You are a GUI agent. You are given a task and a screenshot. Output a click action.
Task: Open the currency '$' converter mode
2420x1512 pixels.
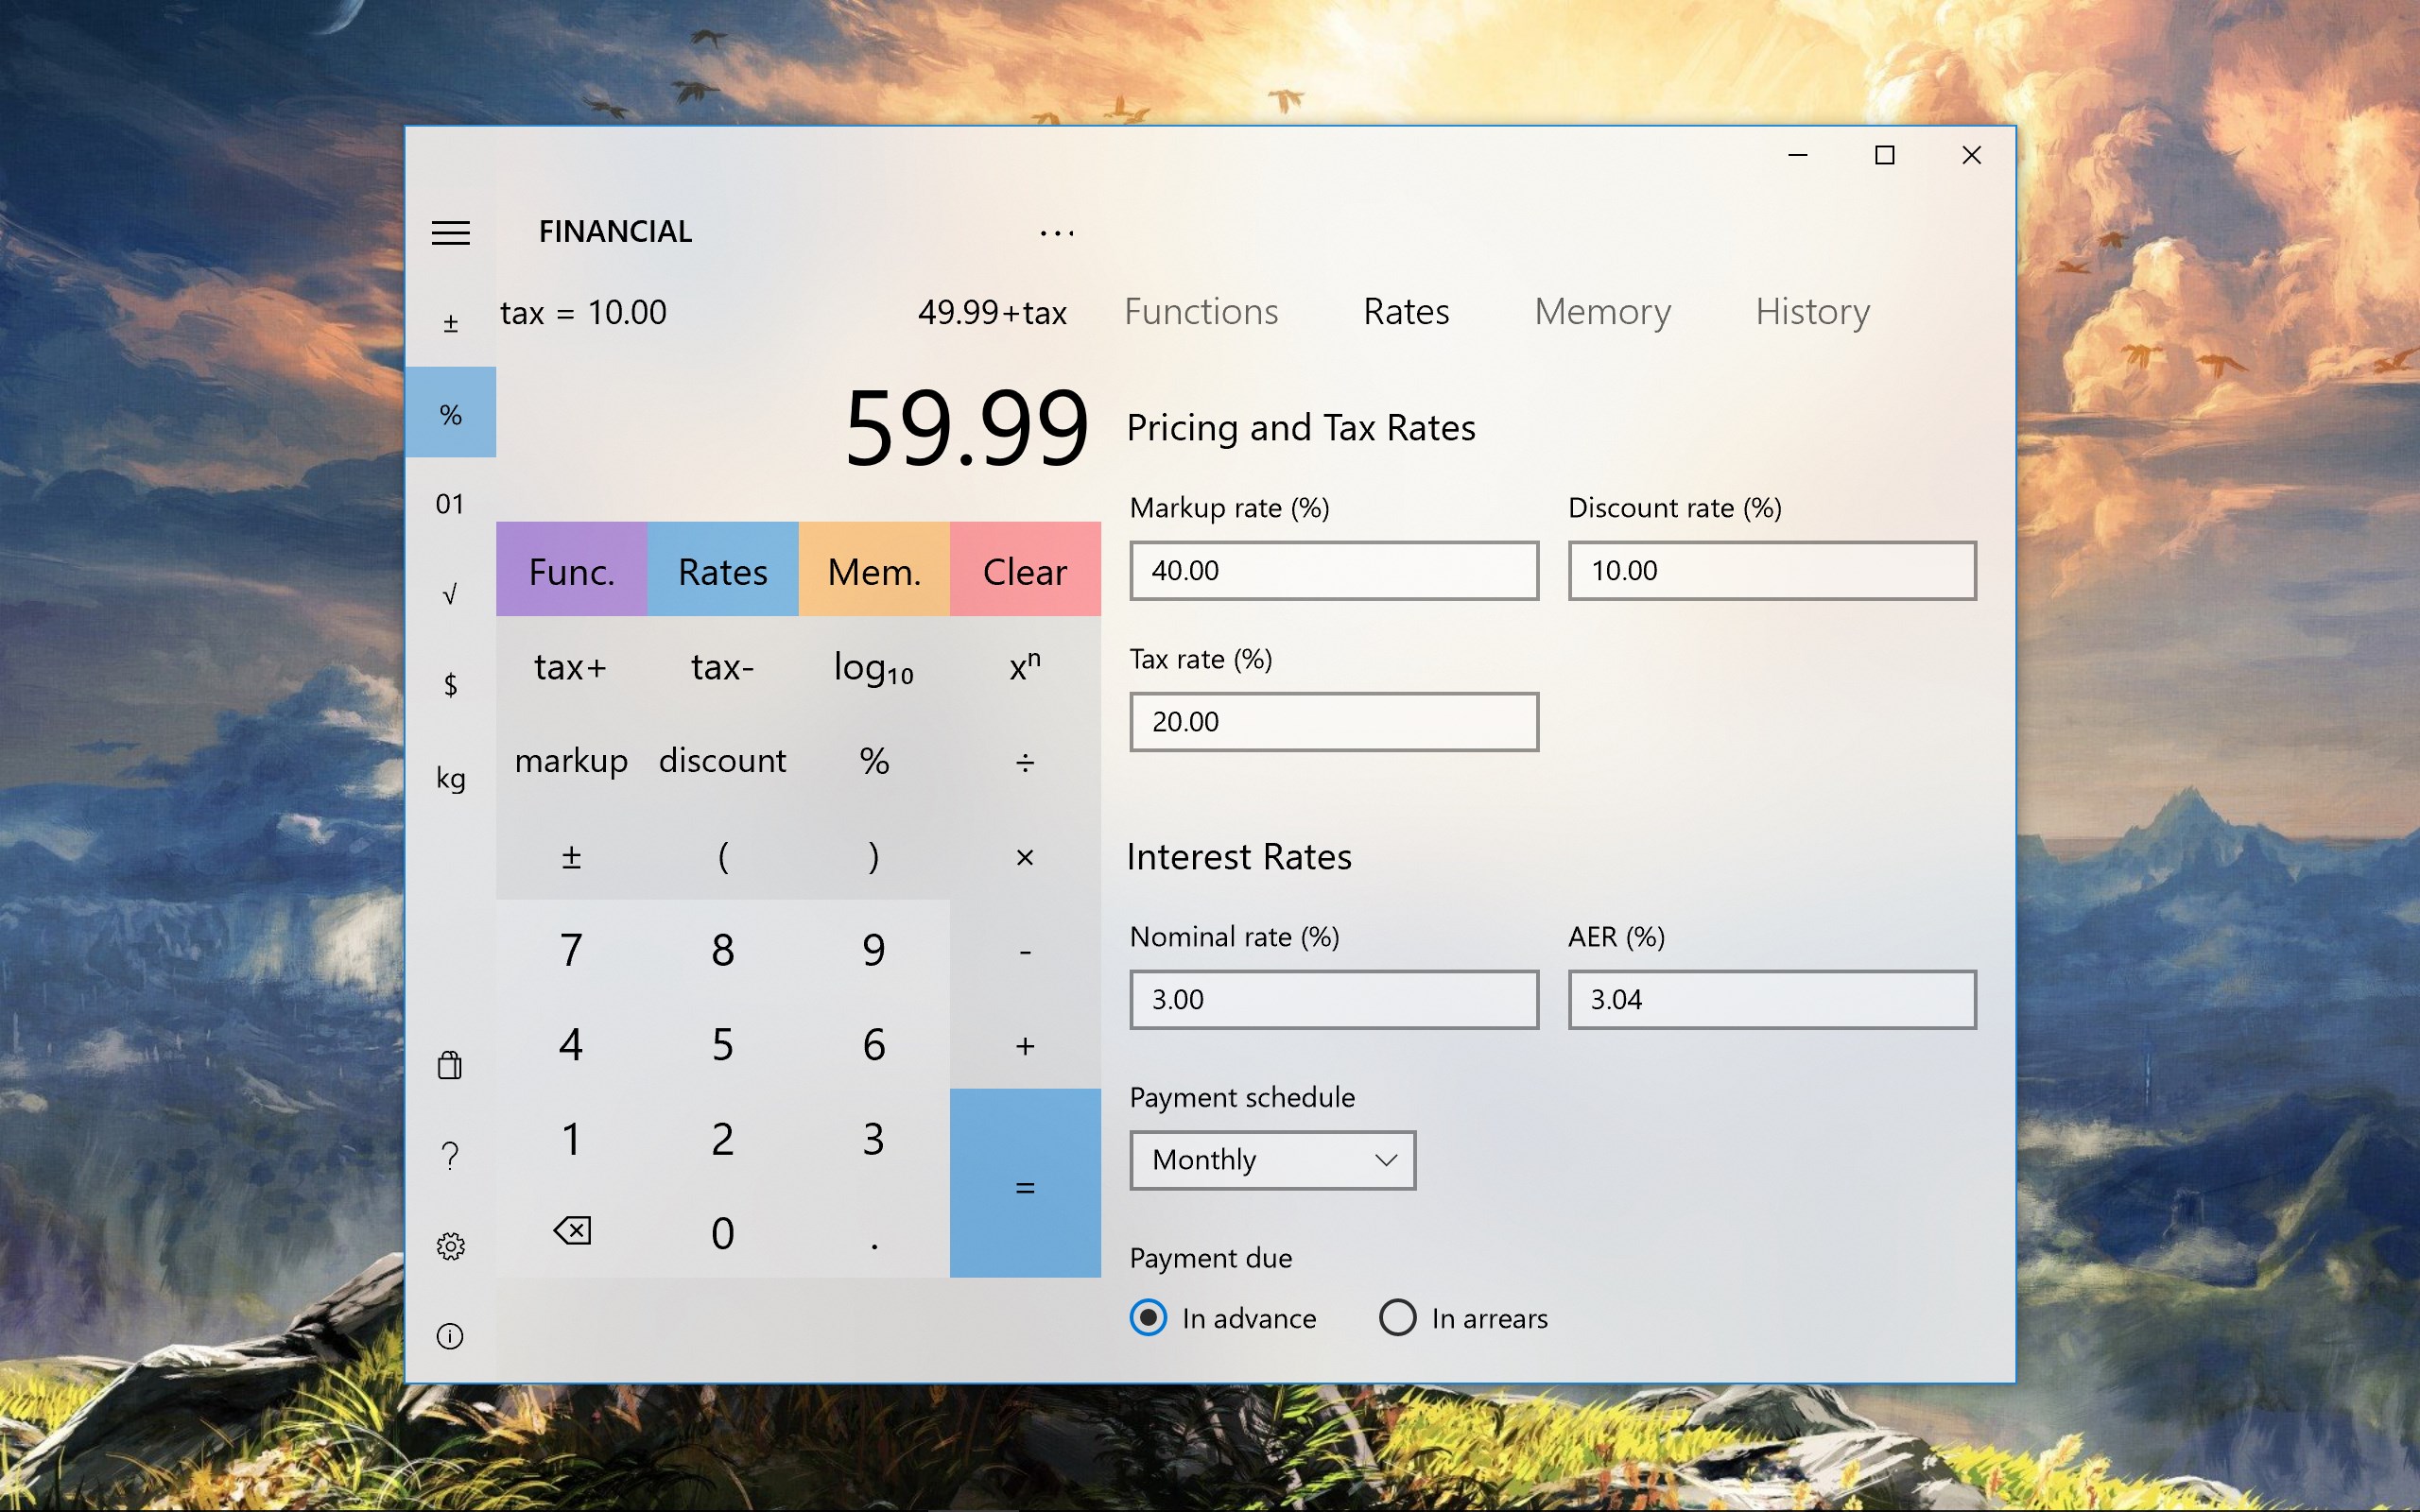pos(450,684)
